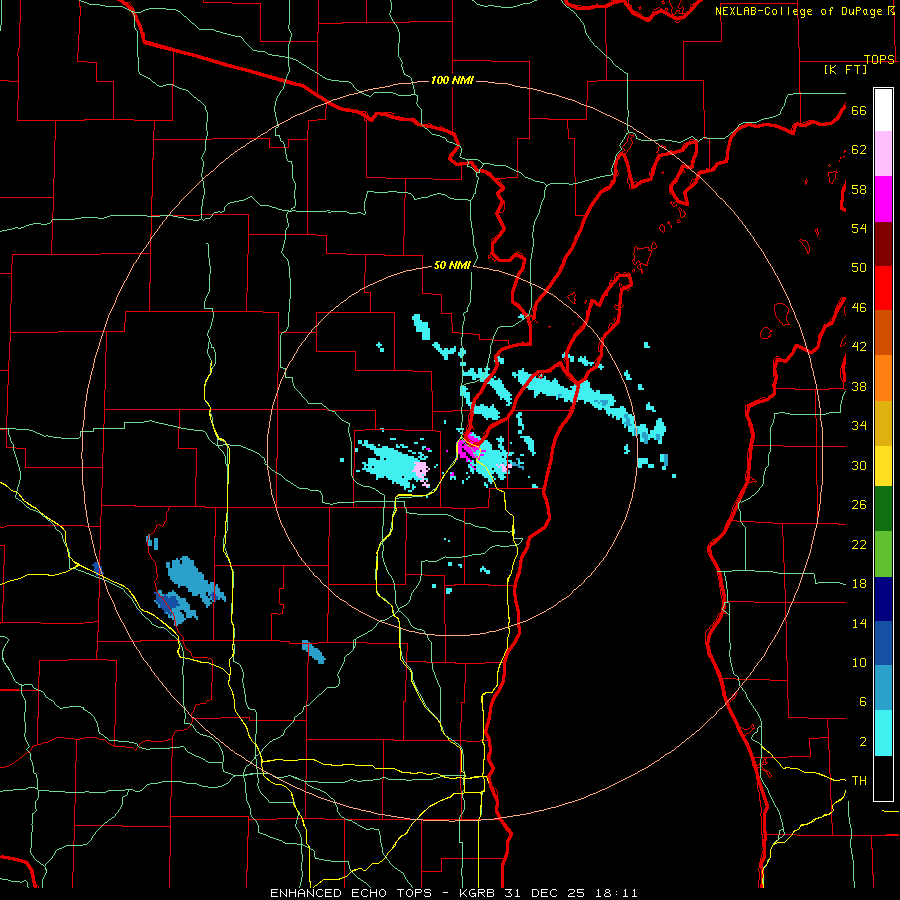Click the 18 legend value
Screen dimensions: 900x900
[x=859, y=584]
